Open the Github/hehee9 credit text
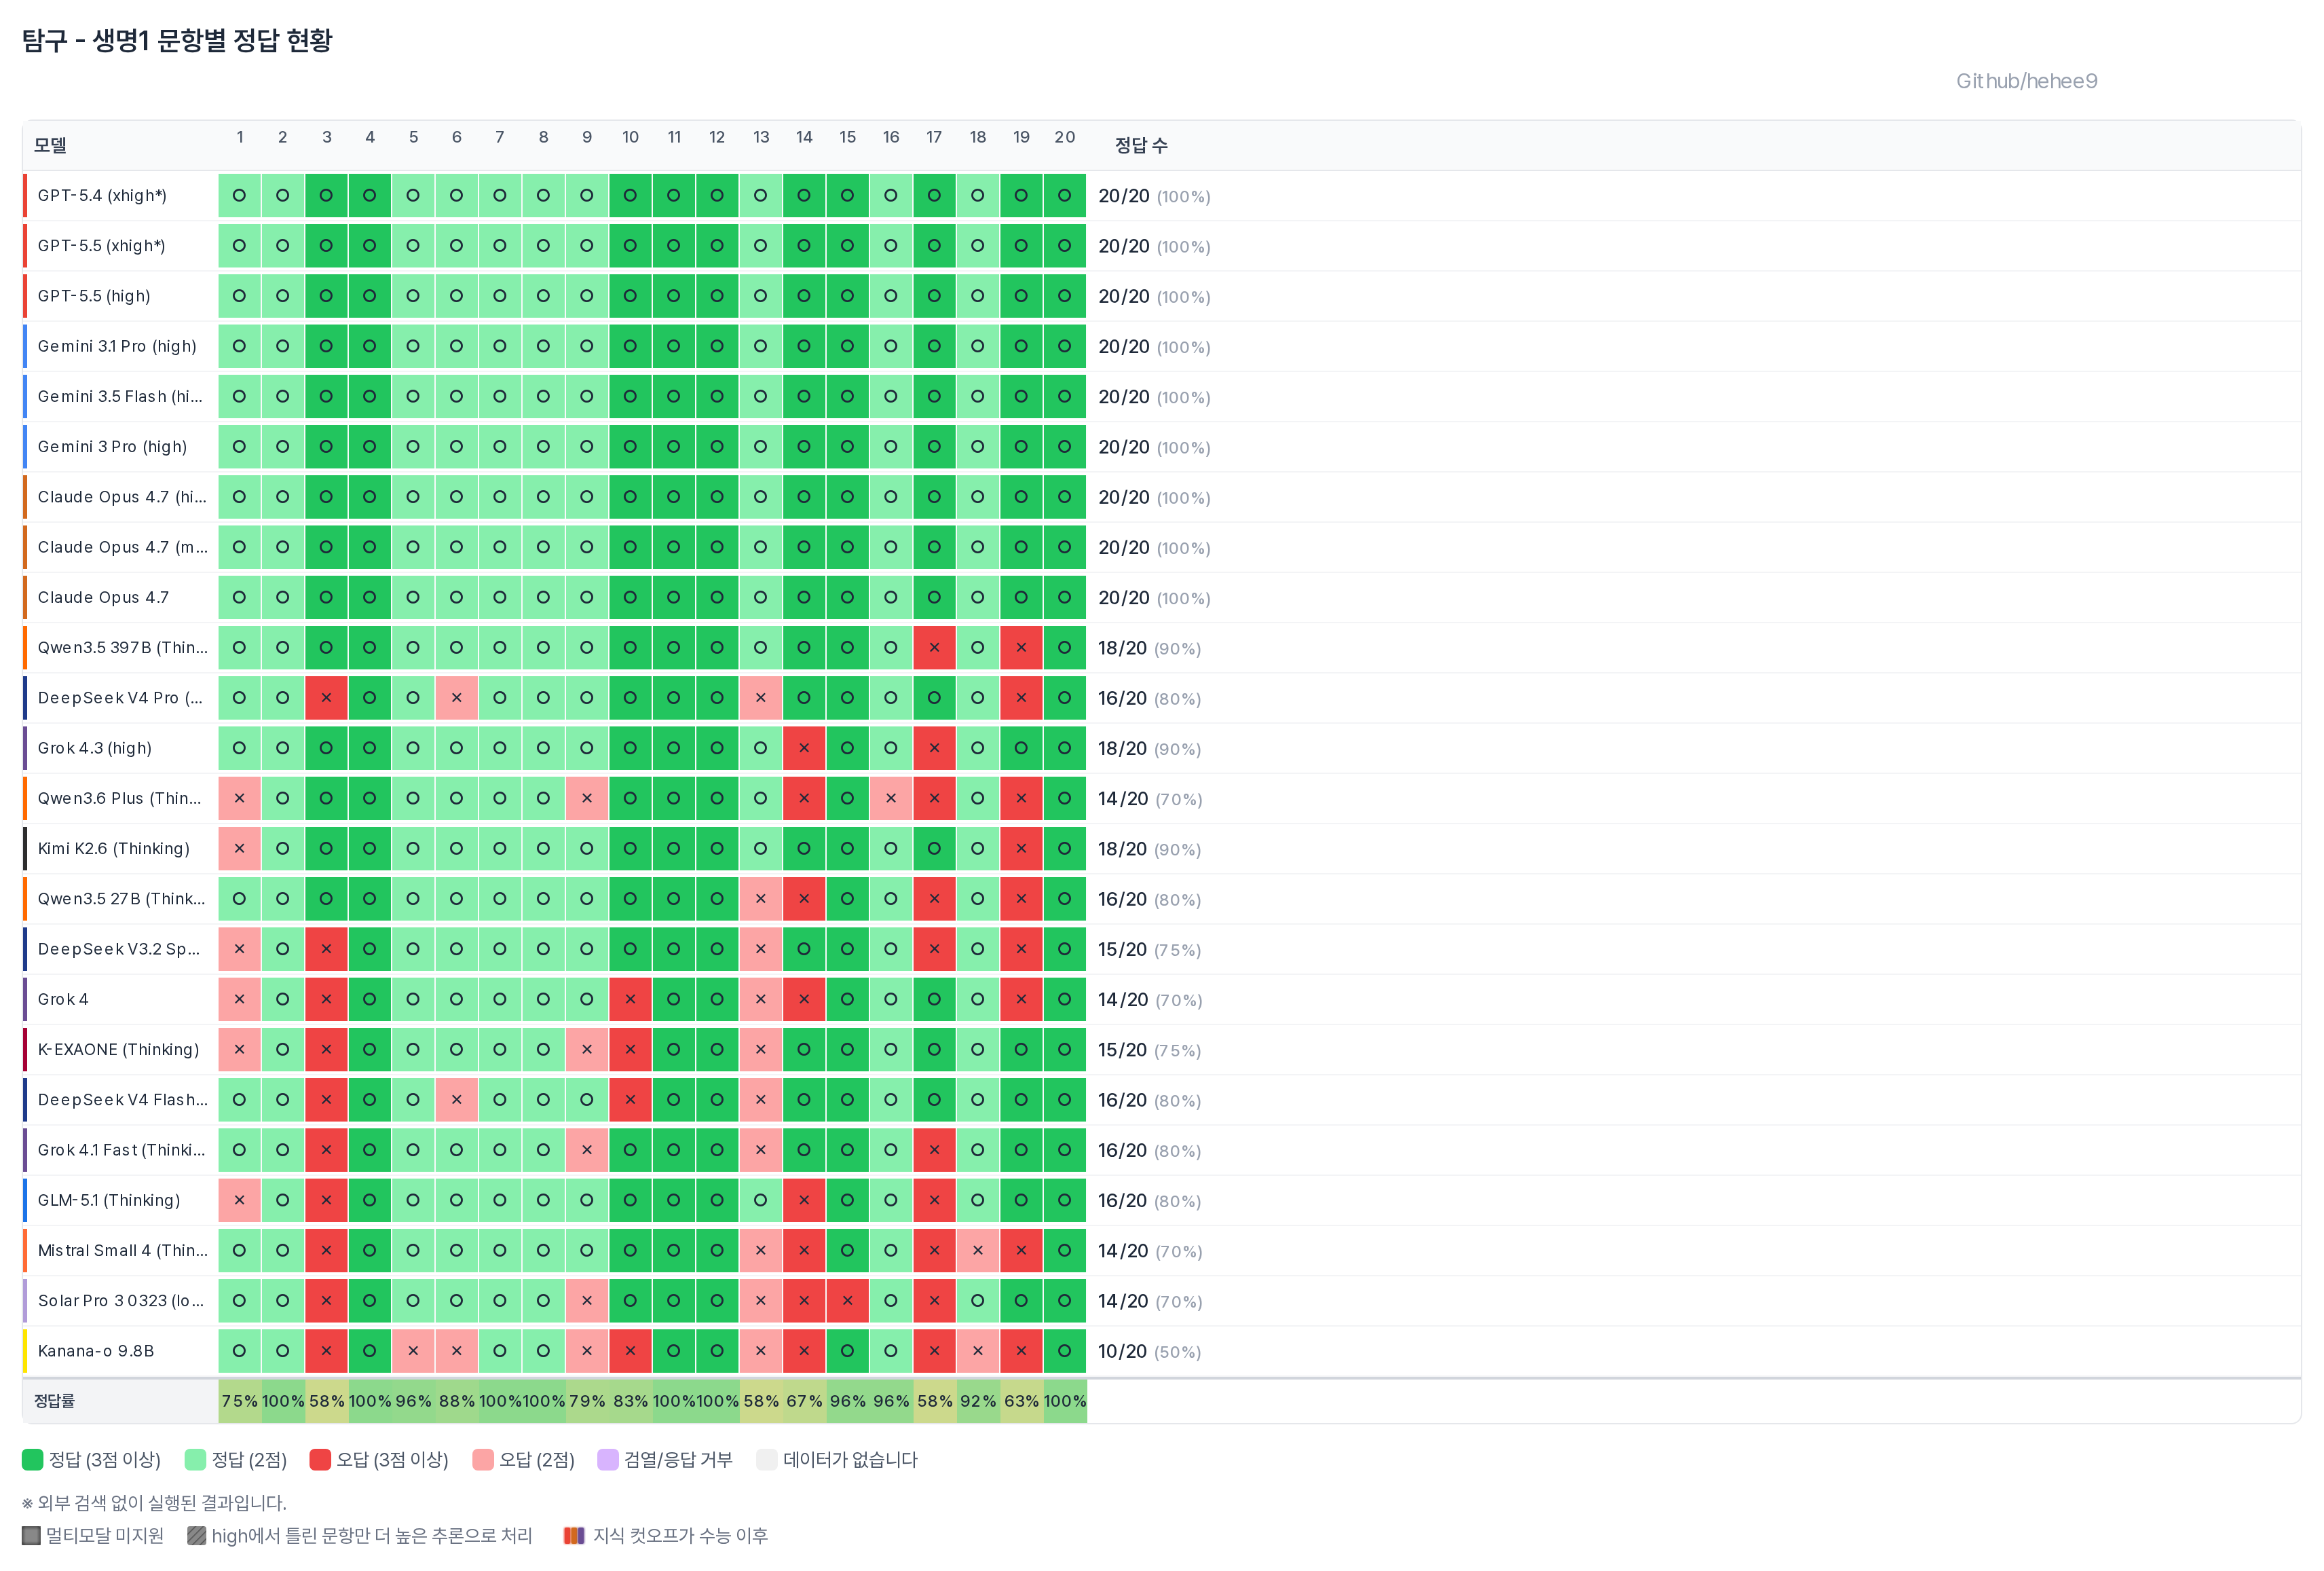 2026,81
